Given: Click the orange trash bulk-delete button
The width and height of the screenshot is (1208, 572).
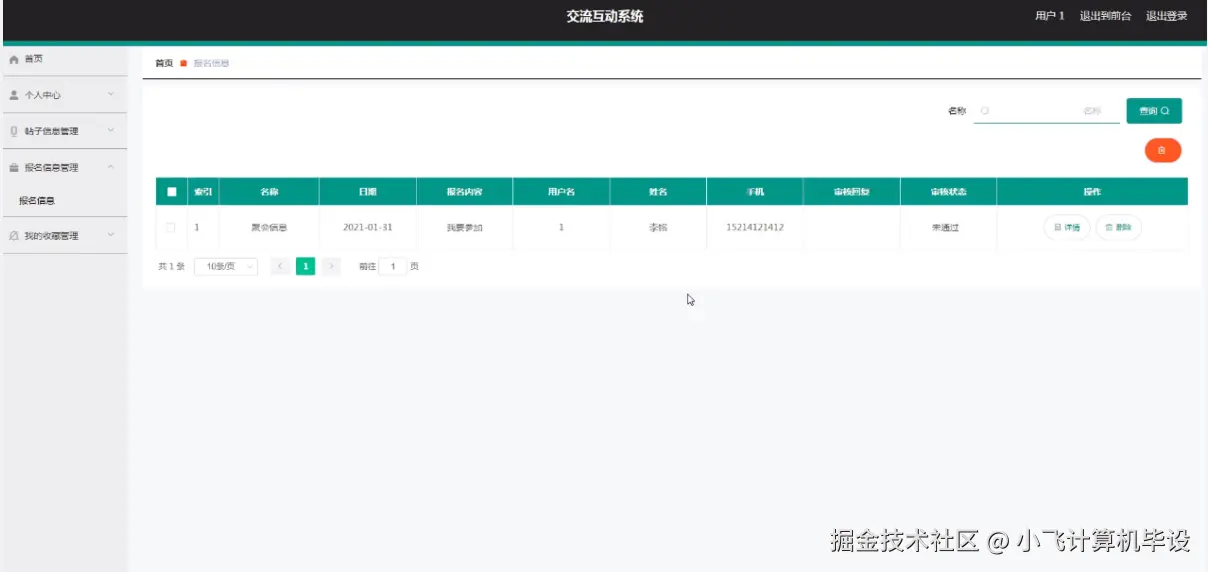Looking at the screenshot, I should click(1163, 150).
